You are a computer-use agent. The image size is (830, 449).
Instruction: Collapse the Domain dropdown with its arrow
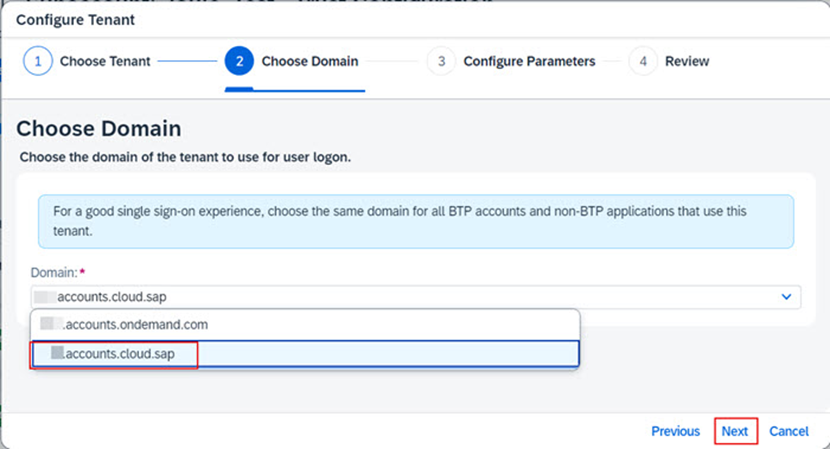pos(786,297)
